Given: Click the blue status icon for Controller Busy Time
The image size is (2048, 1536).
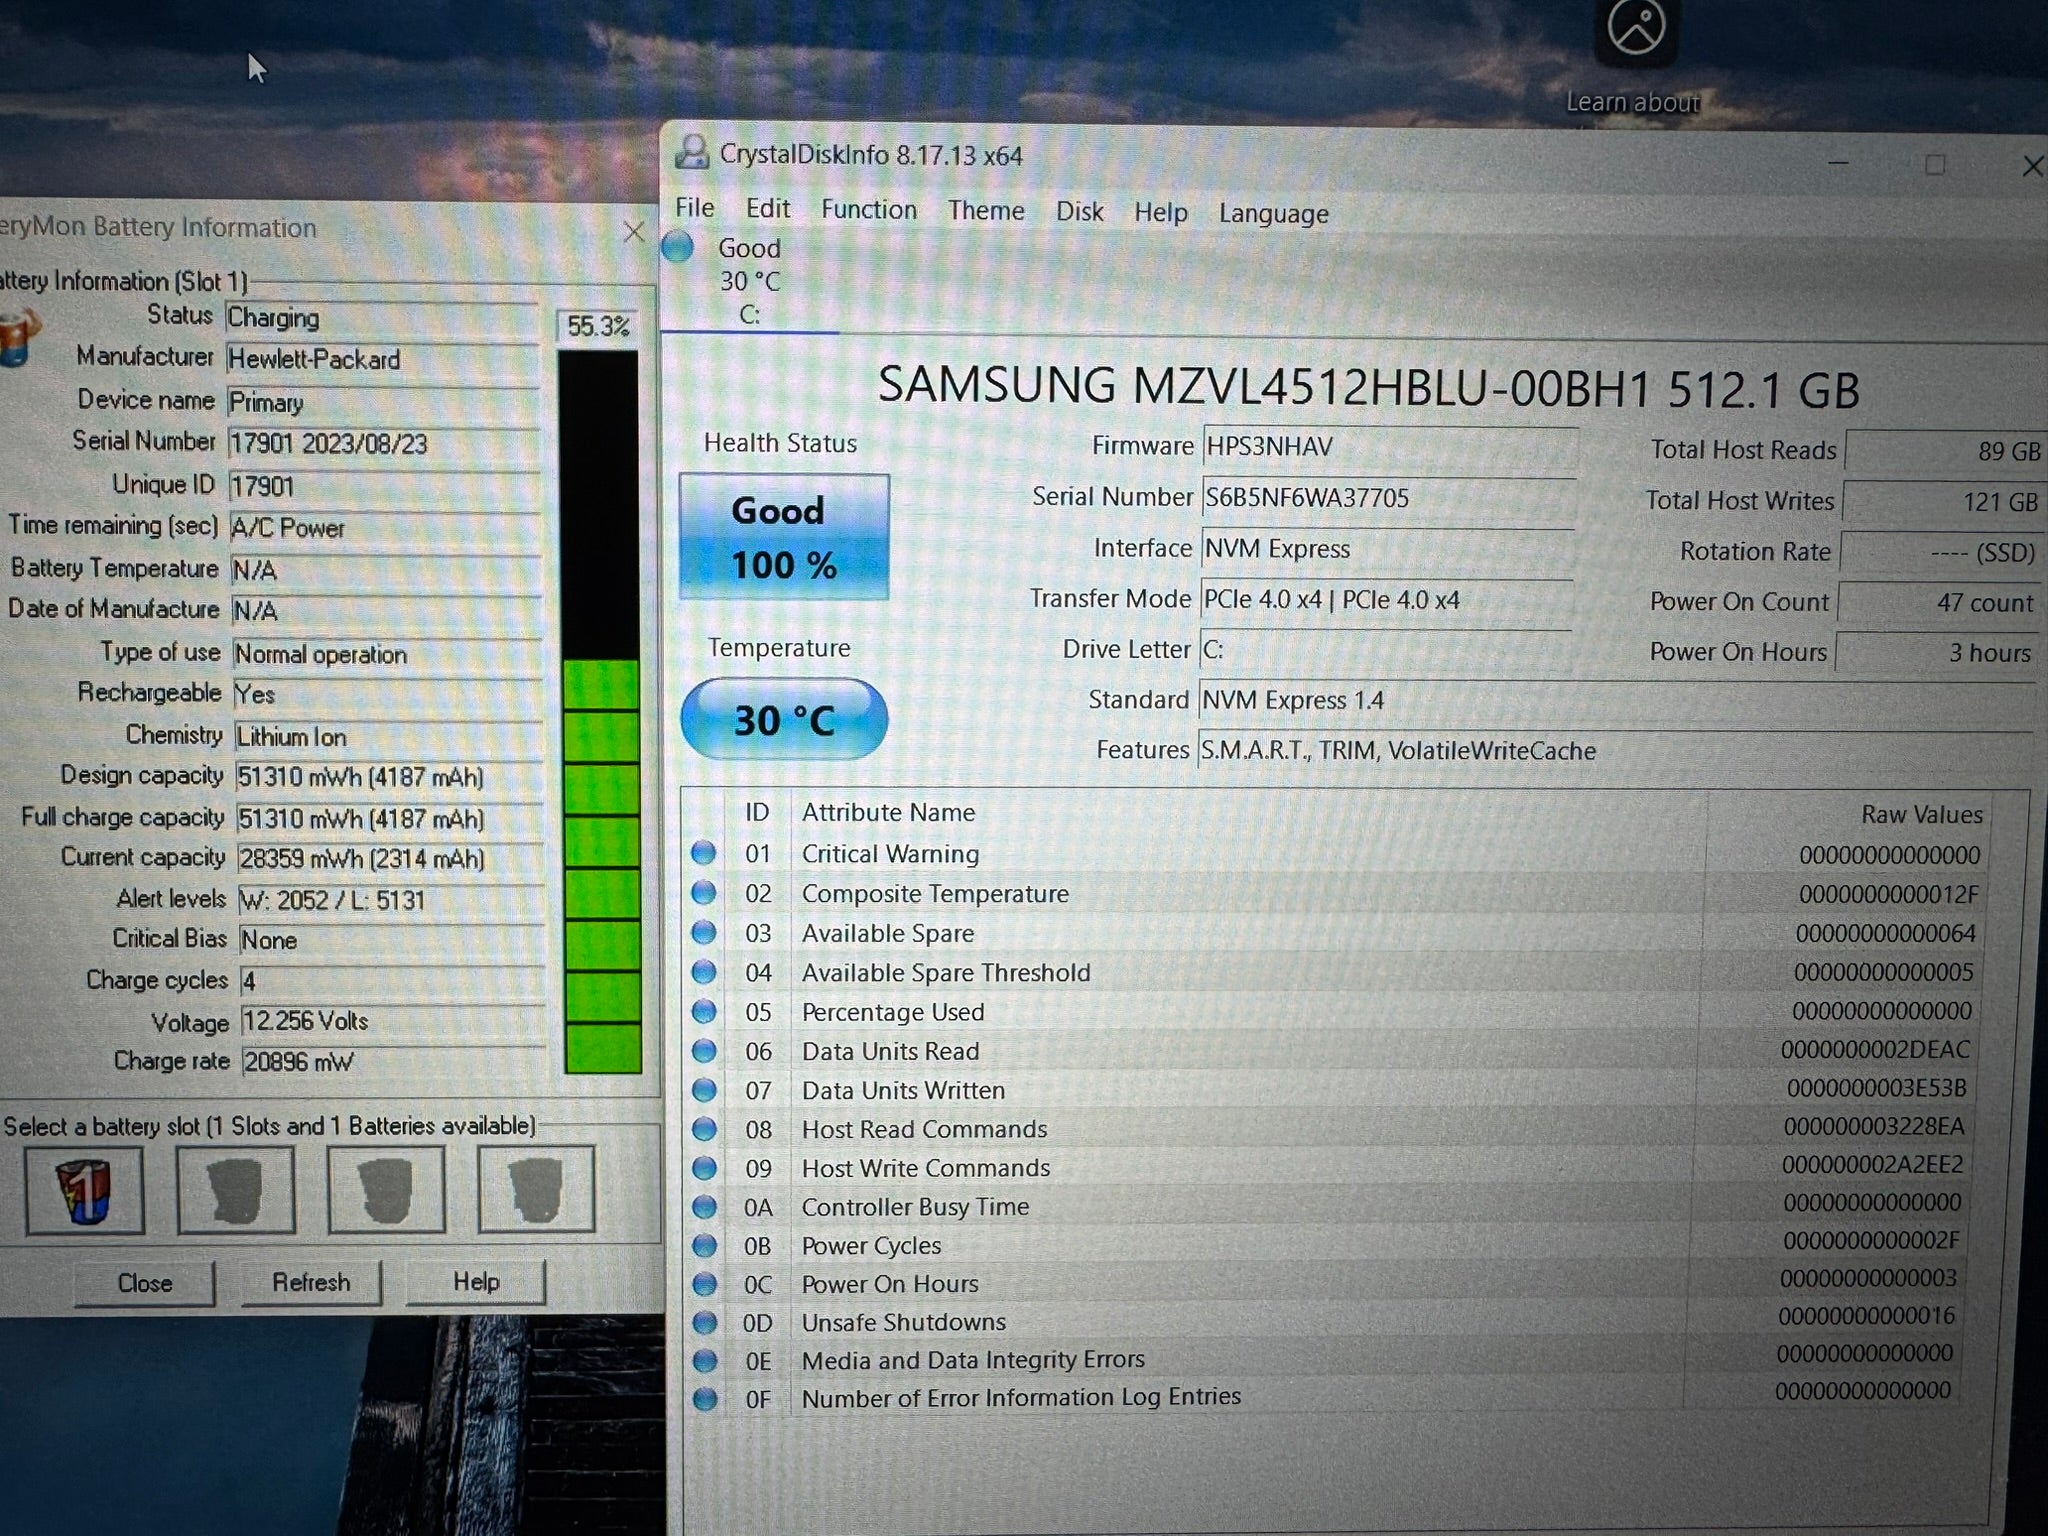Looking at the screenshot, I should point(704,1206).
